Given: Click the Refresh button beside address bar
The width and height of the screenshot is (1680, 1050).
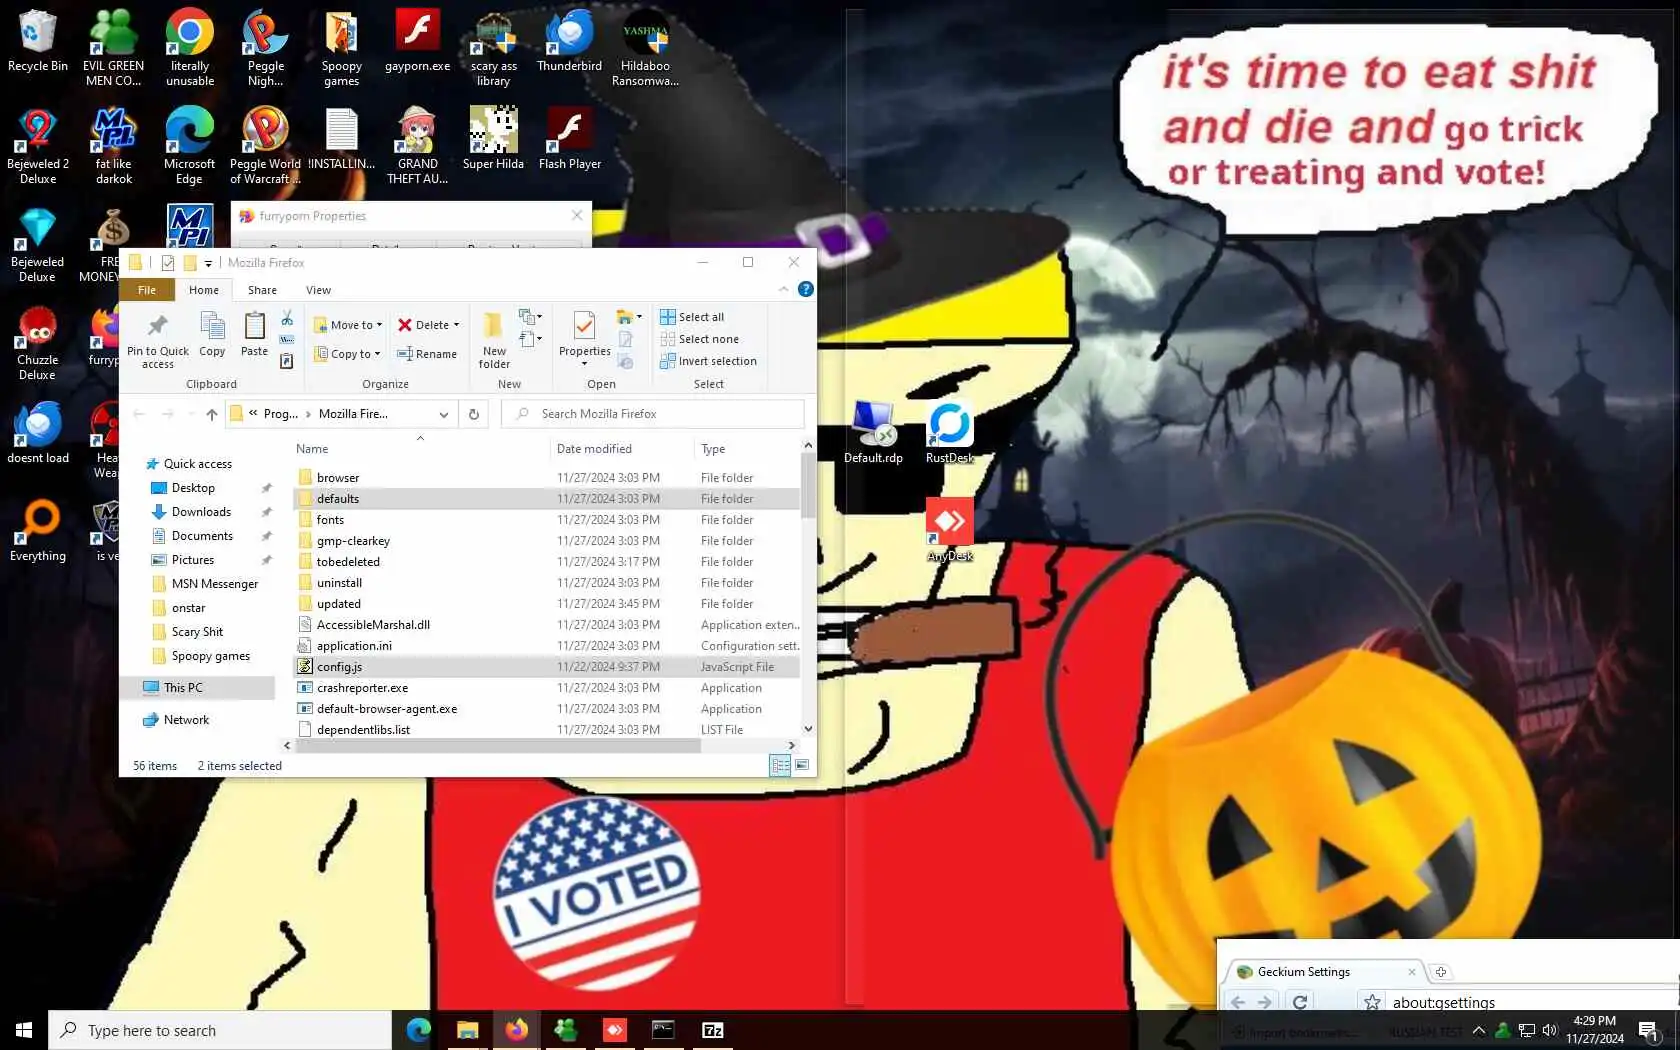Looking at the screenshot, I should coord(474,414).
